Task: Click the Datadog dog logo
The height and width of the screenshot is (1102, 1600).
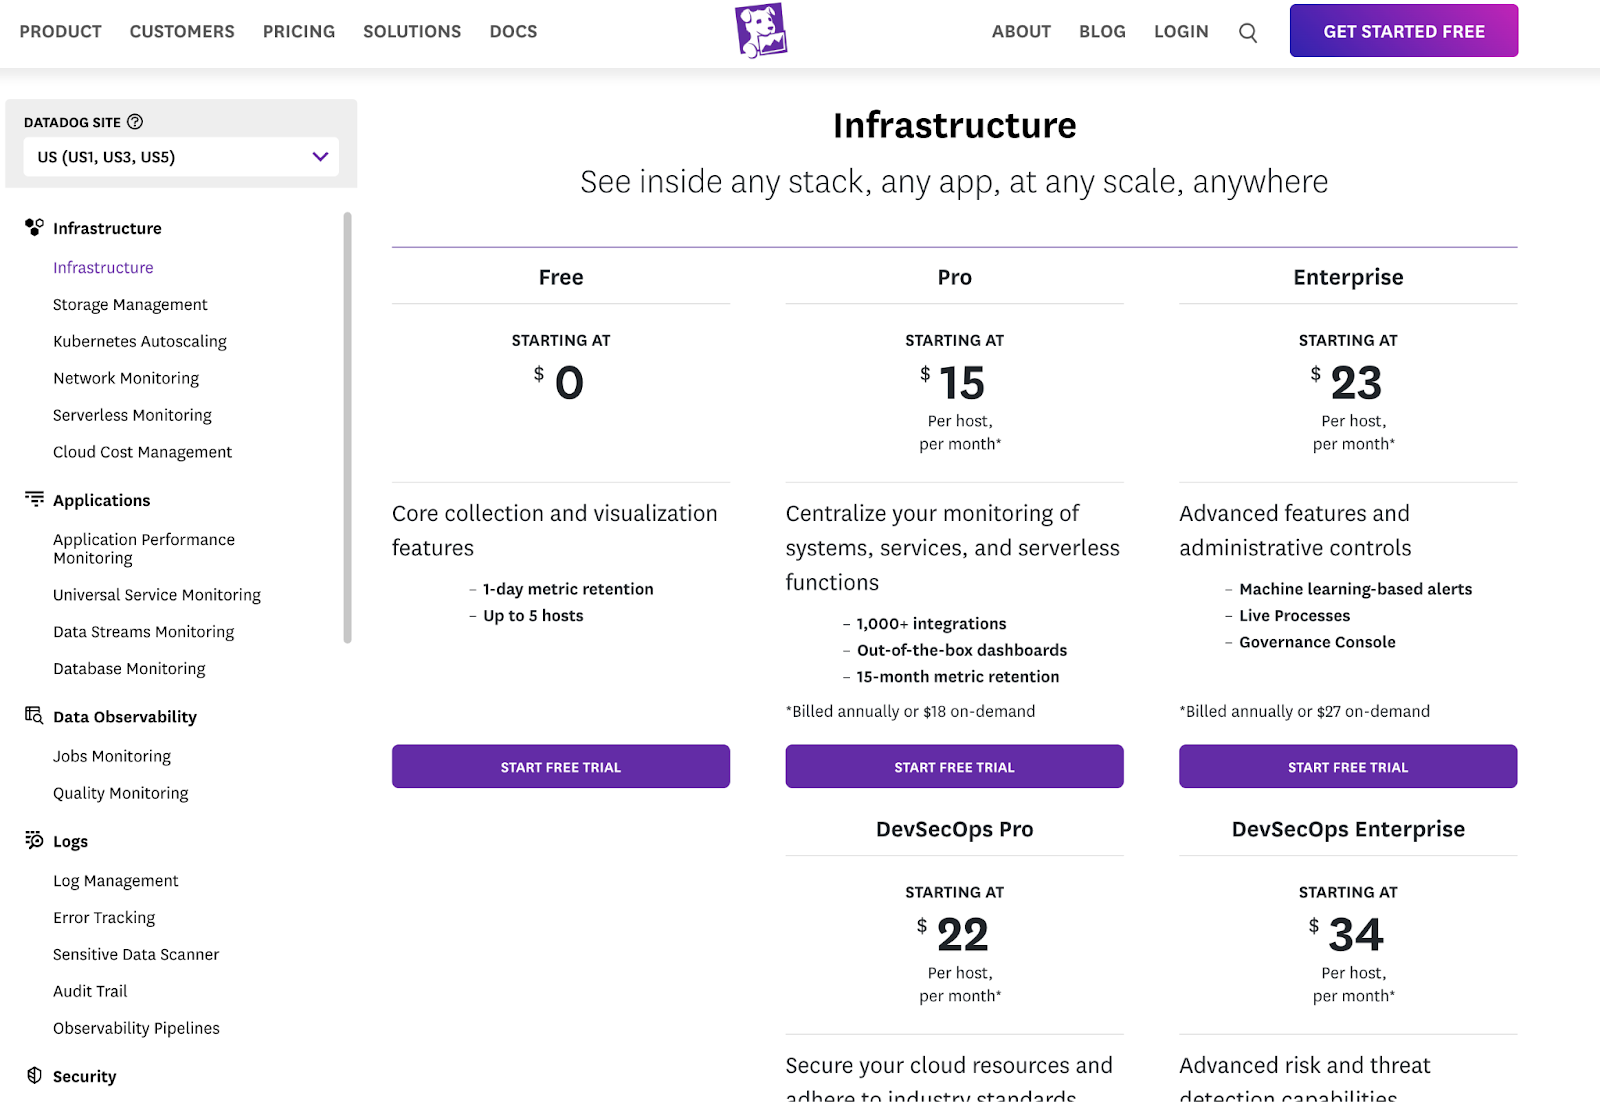Action: click(x=761, y=31)
